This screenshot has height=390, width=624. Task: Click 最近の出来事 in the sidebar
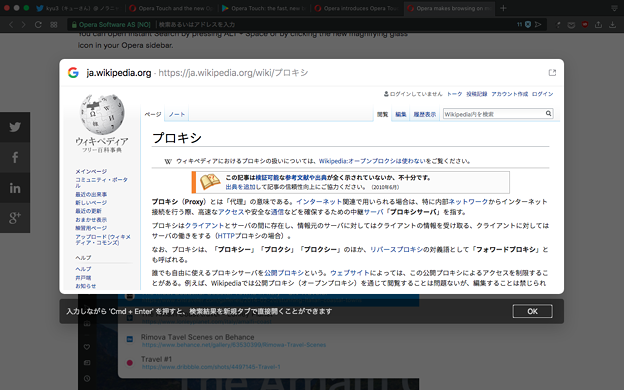point(91,195)
